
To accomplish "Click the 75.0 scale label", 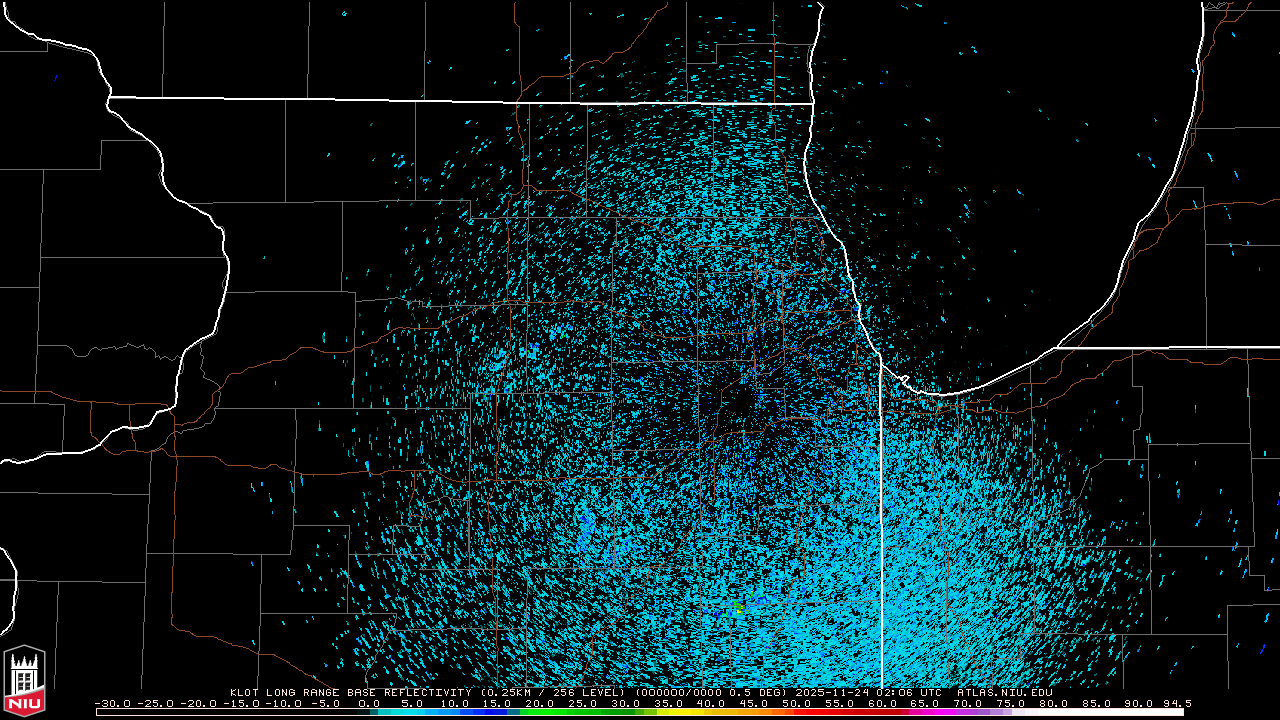I will [1011, 703].
